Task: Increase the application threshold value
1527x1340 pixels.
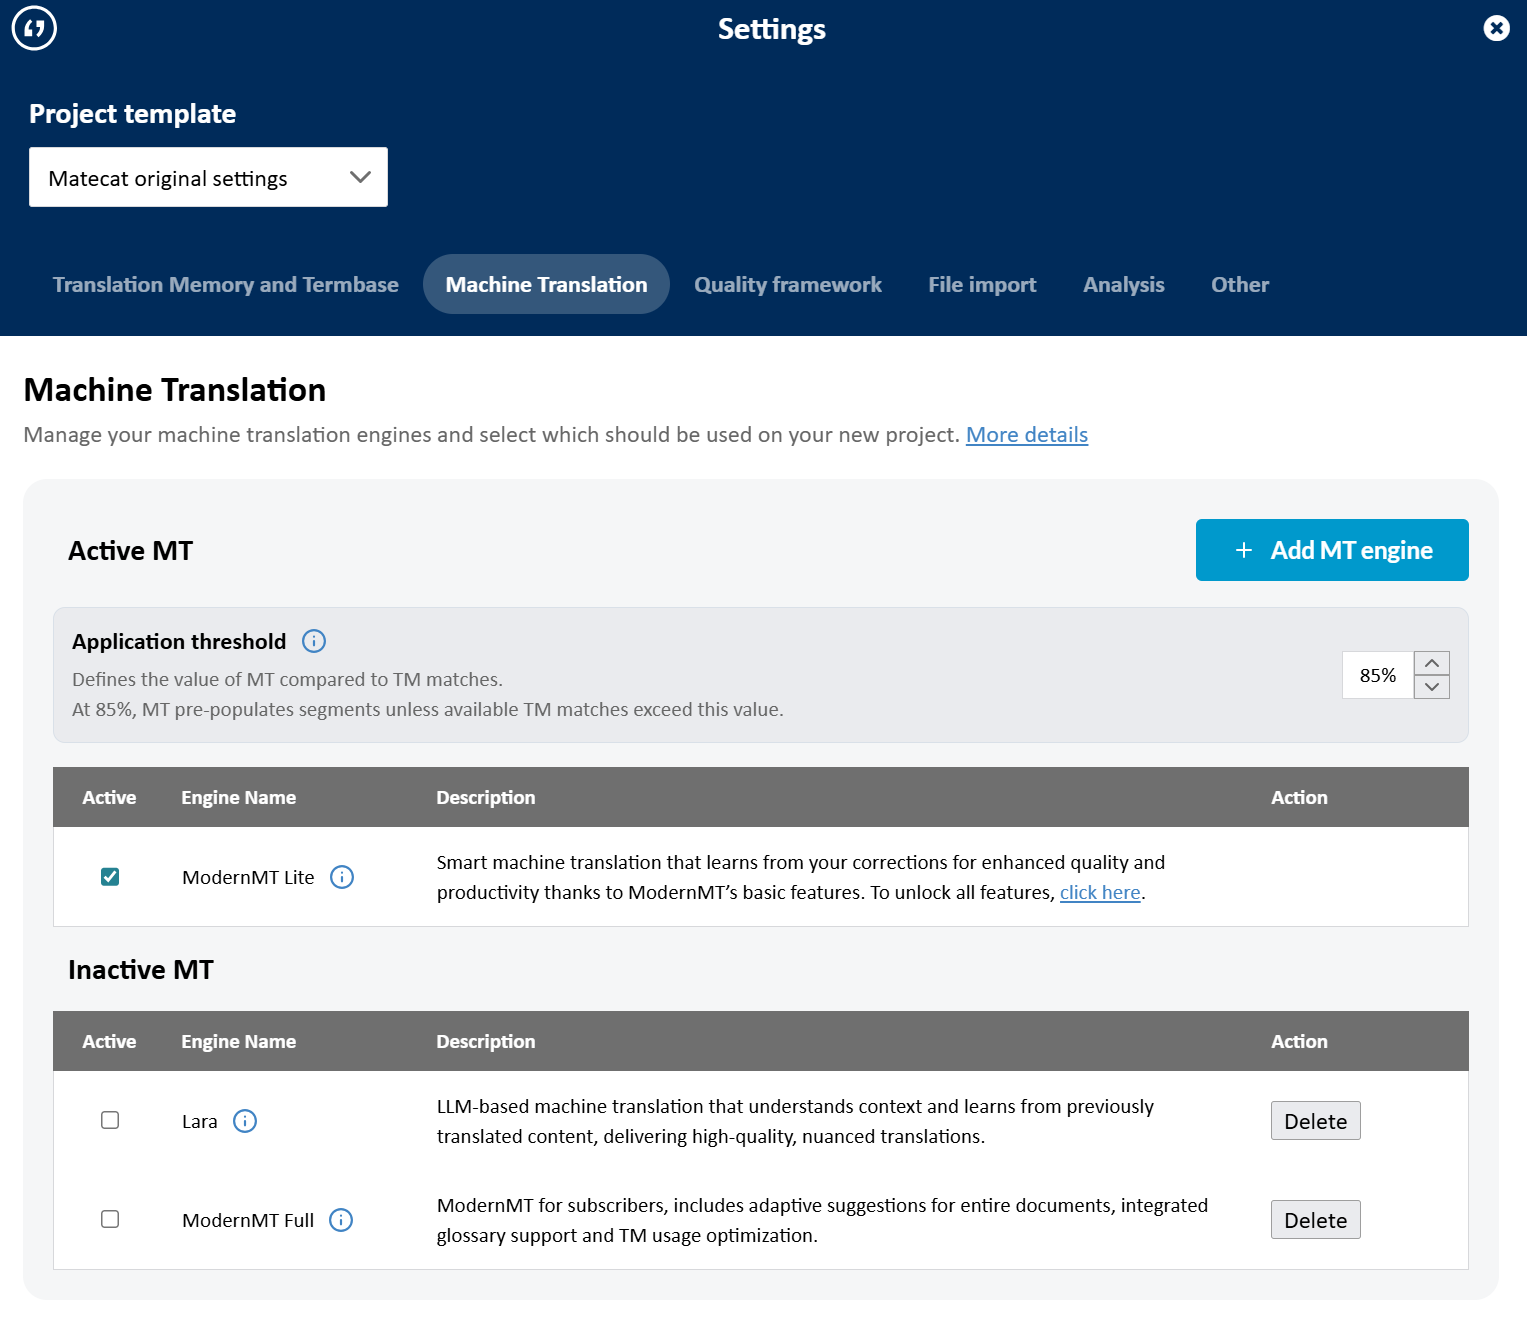Action: tap(1432, 663)
